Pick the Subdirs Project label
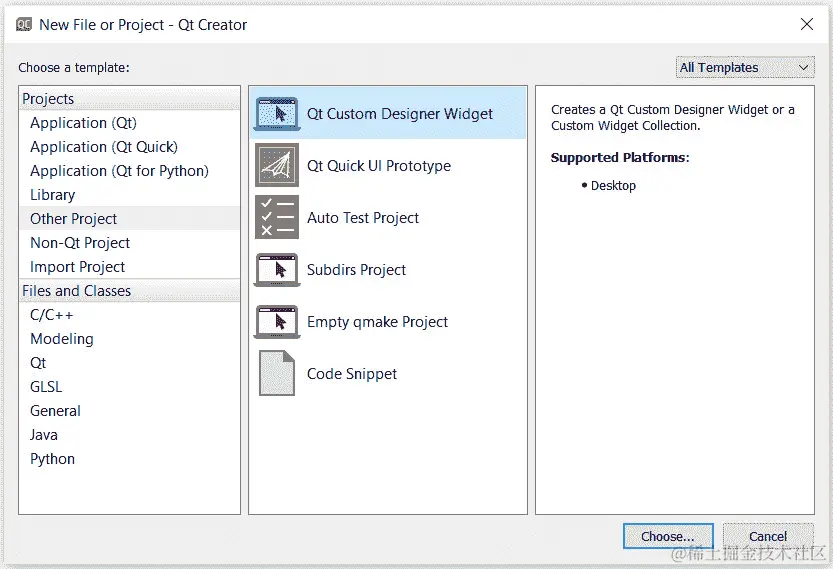 click(356, 270)
